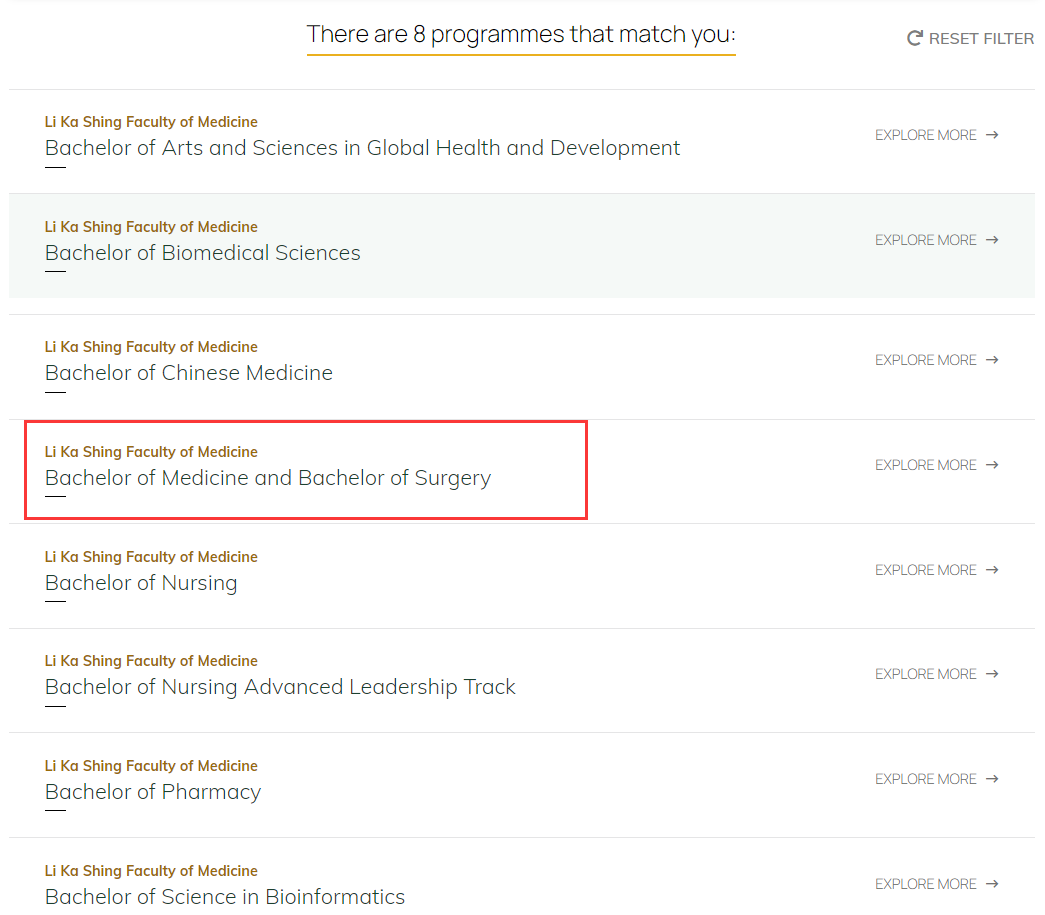
Task: Open Bachelor of Science in Bioinformatics
Action: point(225,897)
